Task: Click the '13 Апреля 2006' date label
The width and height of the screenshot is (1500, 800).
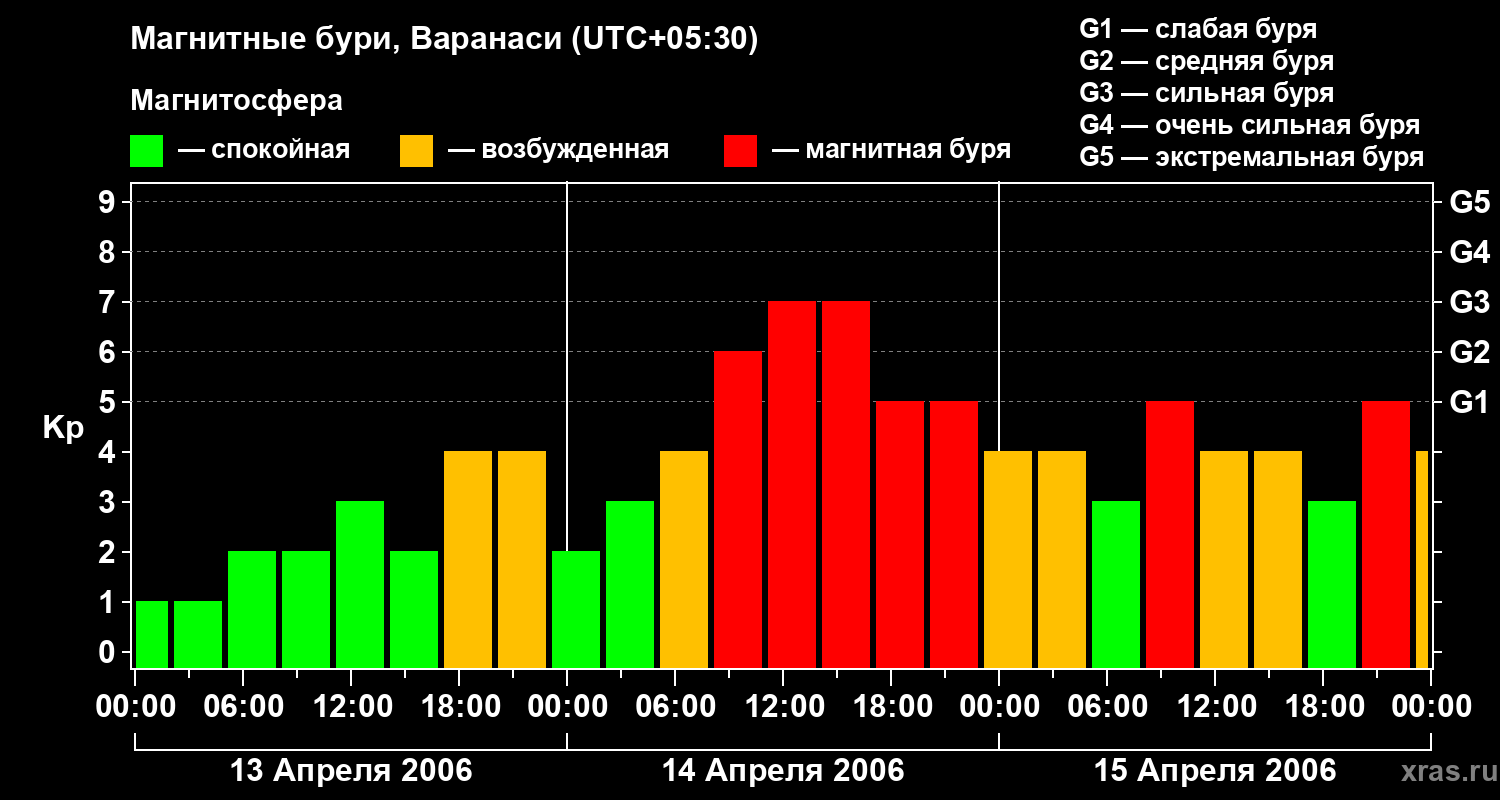Action: coord(351,771)
